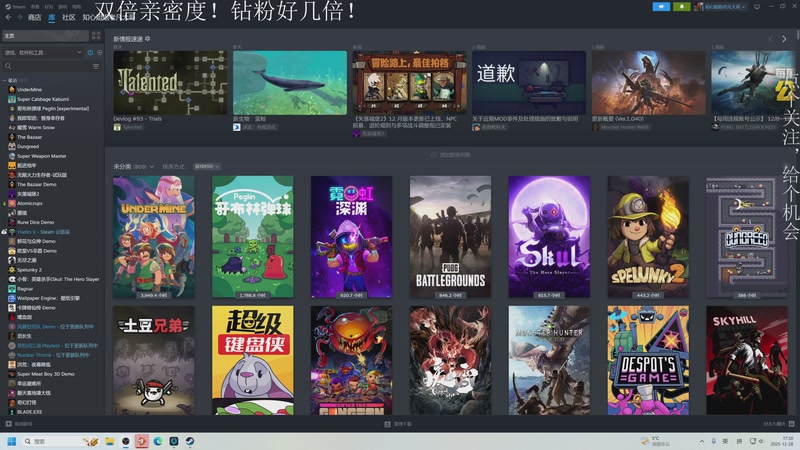Open the 道歉 news card
Viewport: 800px width, 450px height.
(x=529, y=83)
